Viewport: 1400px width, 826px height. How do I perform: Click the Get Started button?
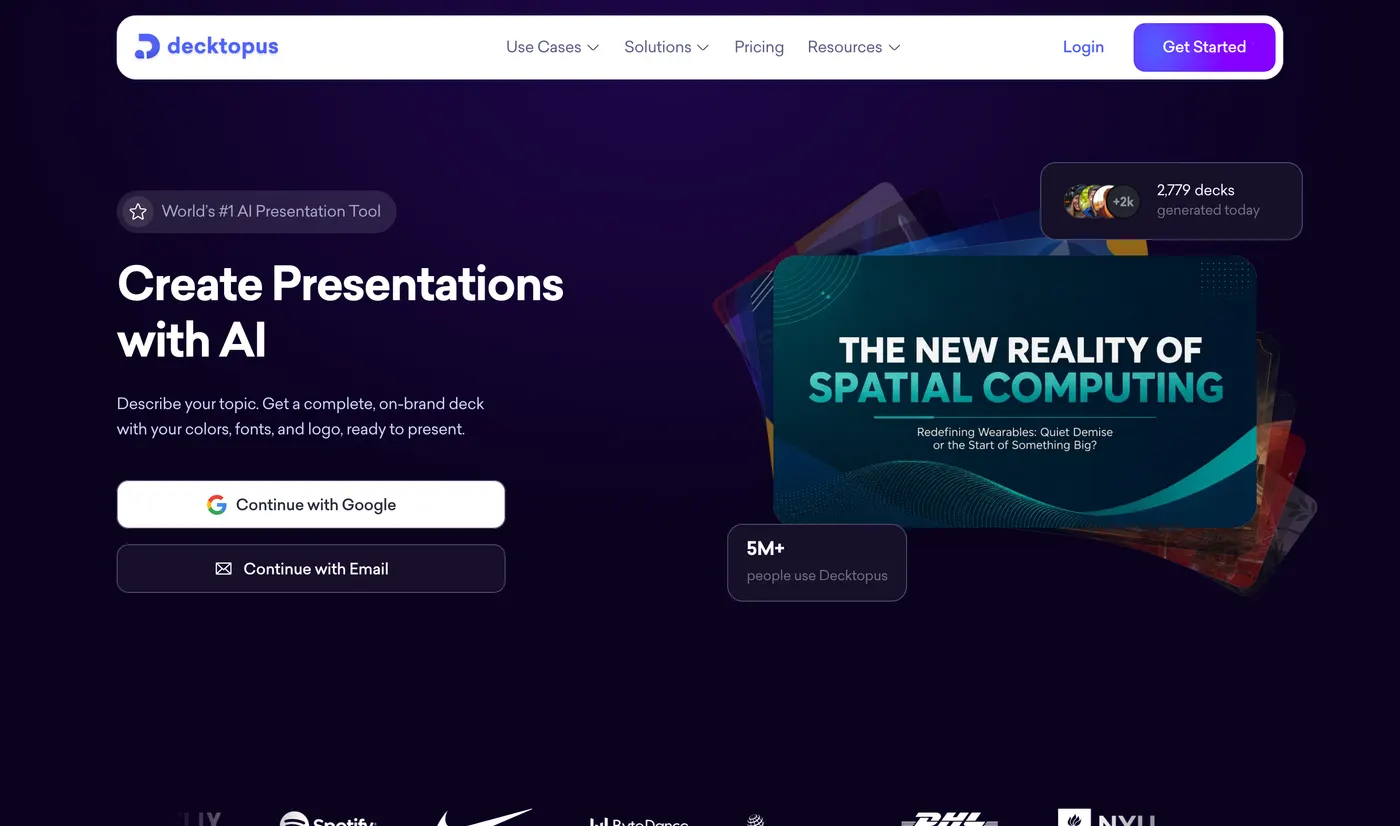click(x=1204, y=47)
